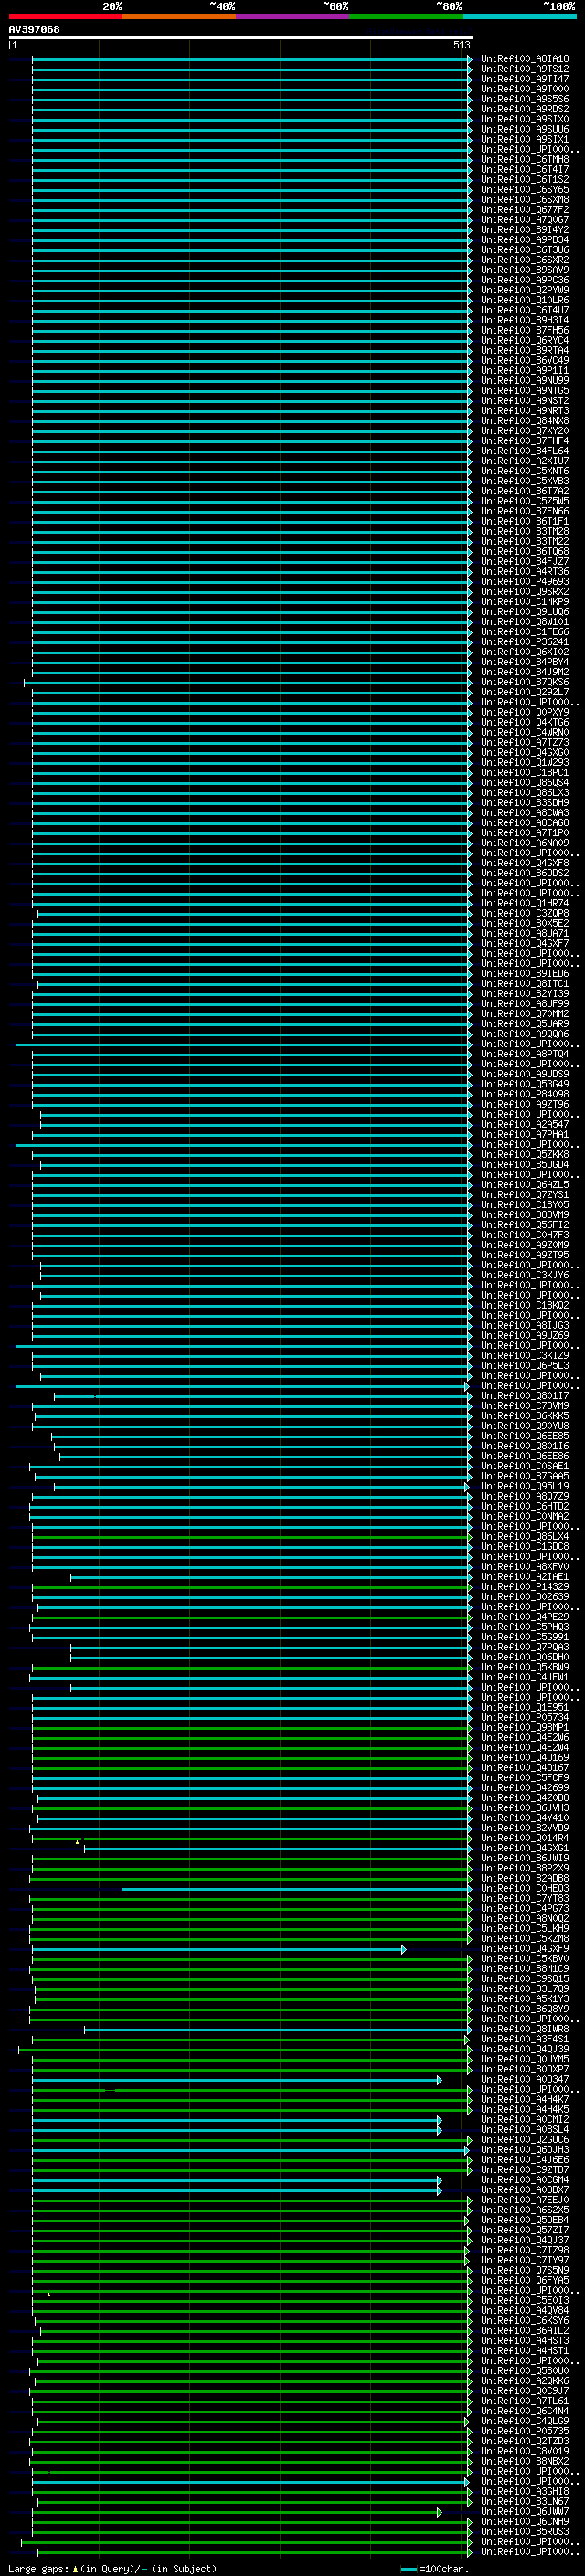Select hit label UniRef100_A0BDX7
This screenshot has height=2576, width=585.
[x=525, y=2190]
